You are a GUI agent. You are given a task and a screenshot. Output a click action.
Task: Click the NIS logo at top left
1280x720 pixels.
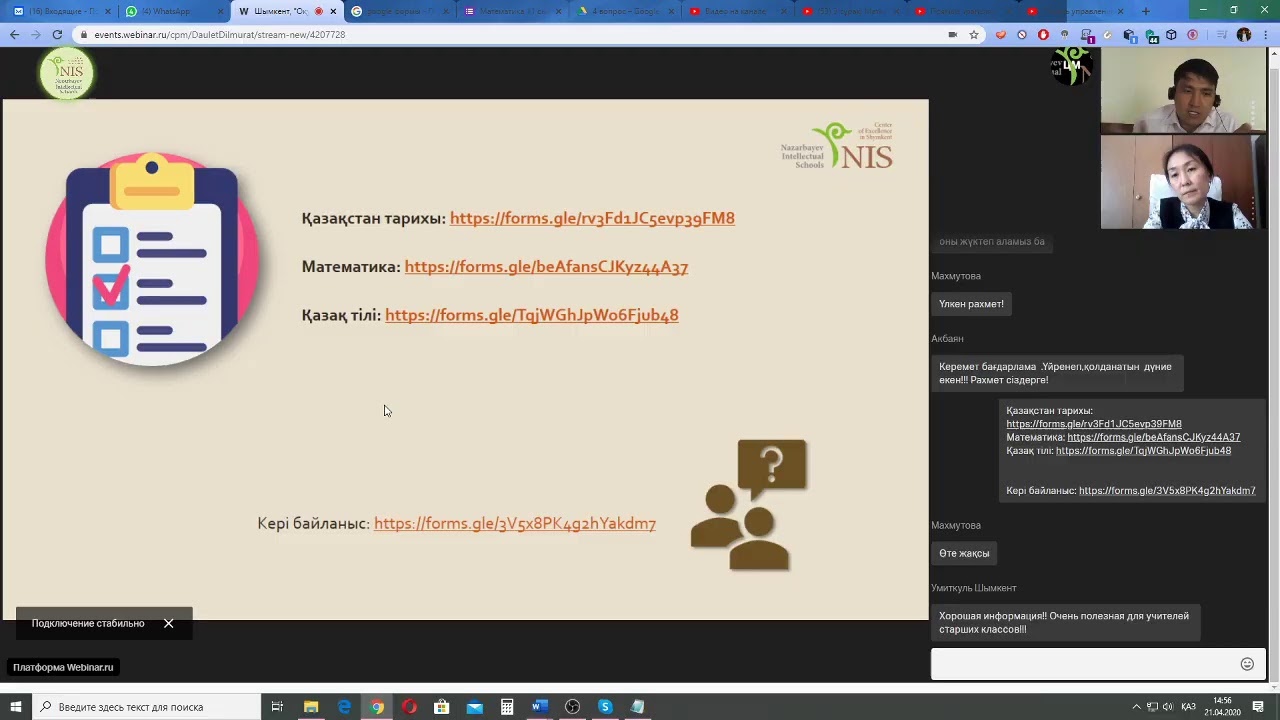(67, 73)
